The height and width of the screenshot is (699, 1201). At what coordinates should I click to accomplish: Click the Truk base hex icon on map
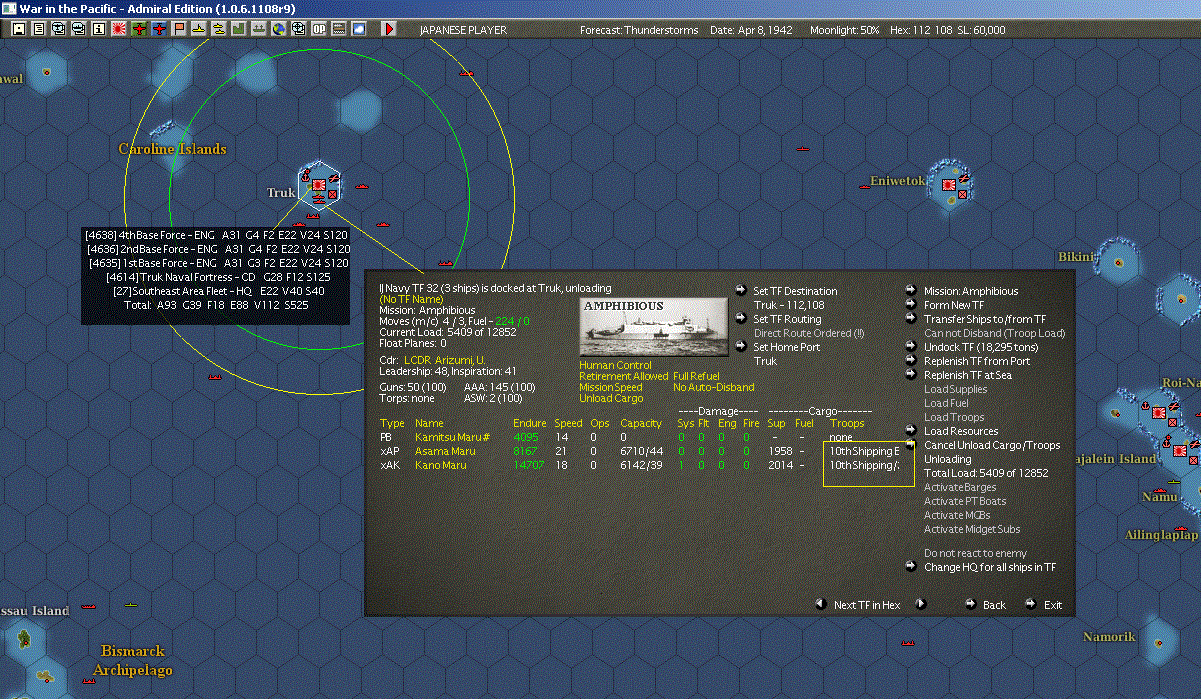[318, 185]
